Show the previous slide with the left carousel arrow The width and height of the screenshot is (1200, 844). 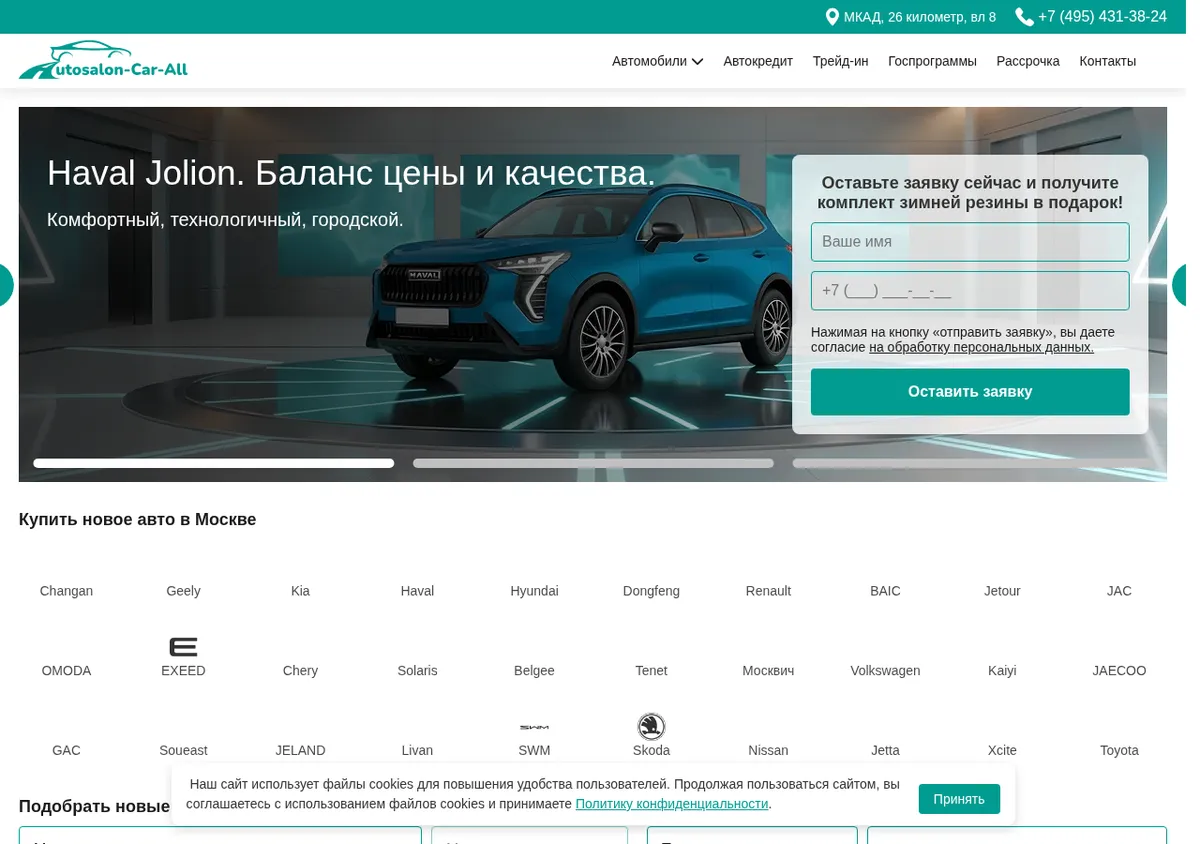(4, 285)
